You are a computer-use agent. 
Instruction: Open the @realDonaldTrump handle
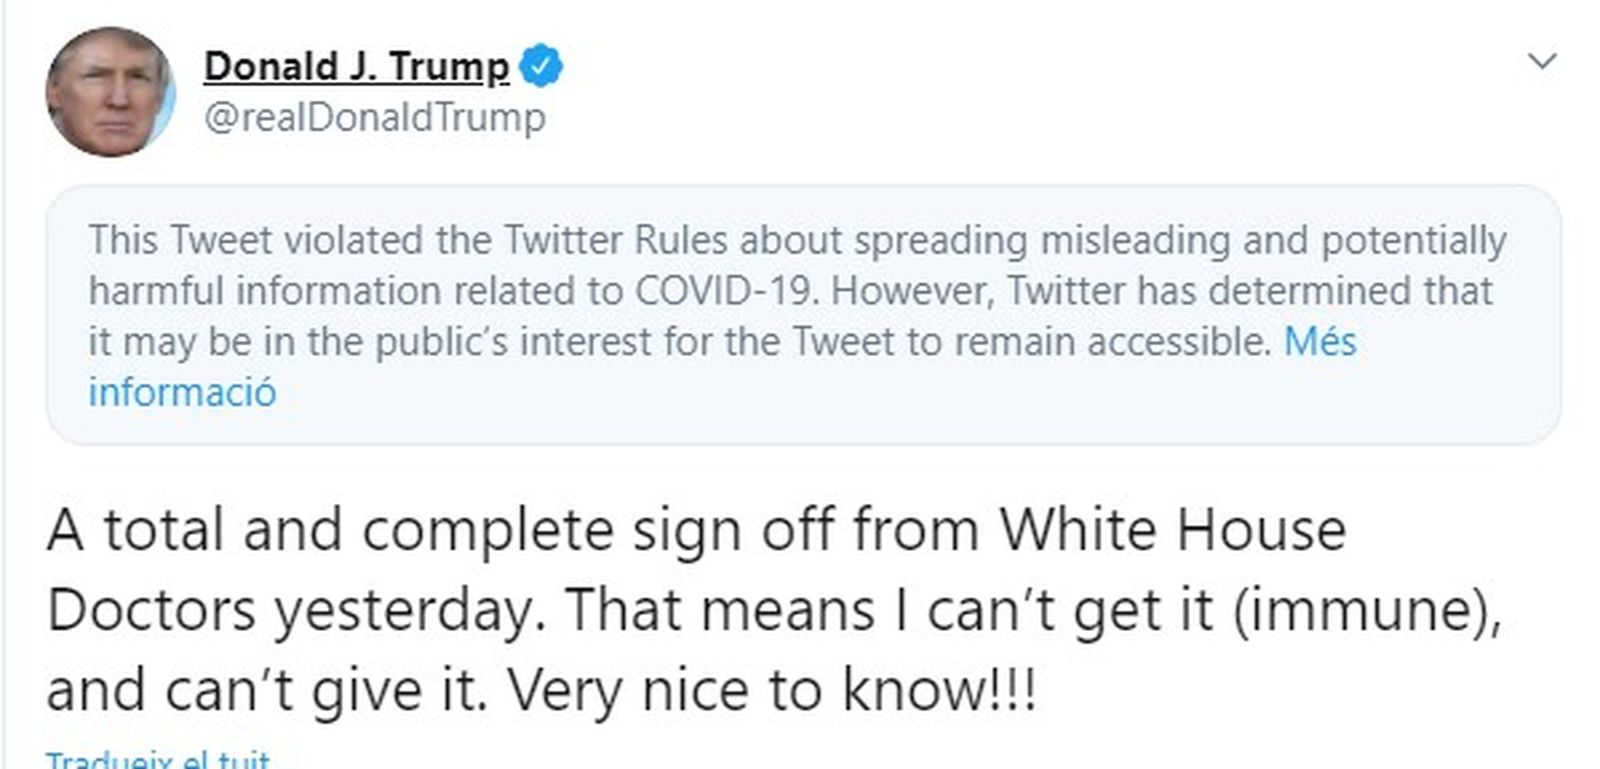pyautogui.click(x=374, y=117)
